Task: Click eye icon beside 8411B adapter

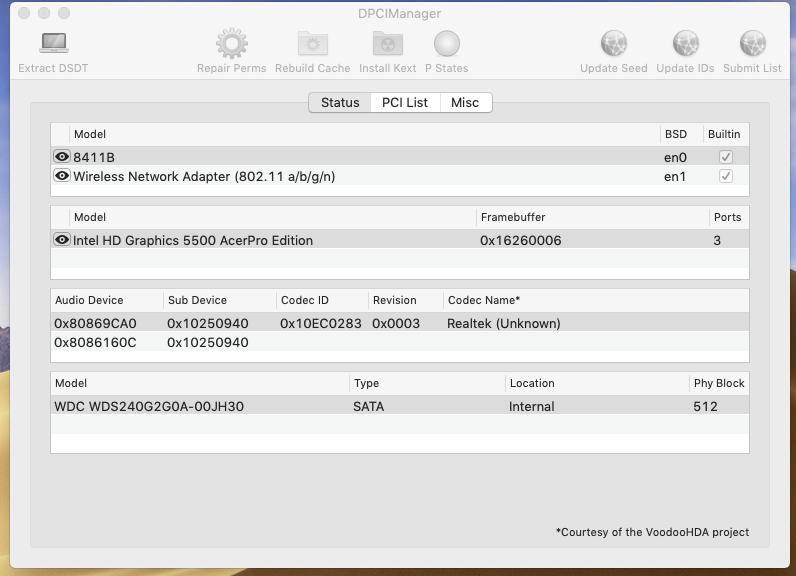Action: (62, 157)
